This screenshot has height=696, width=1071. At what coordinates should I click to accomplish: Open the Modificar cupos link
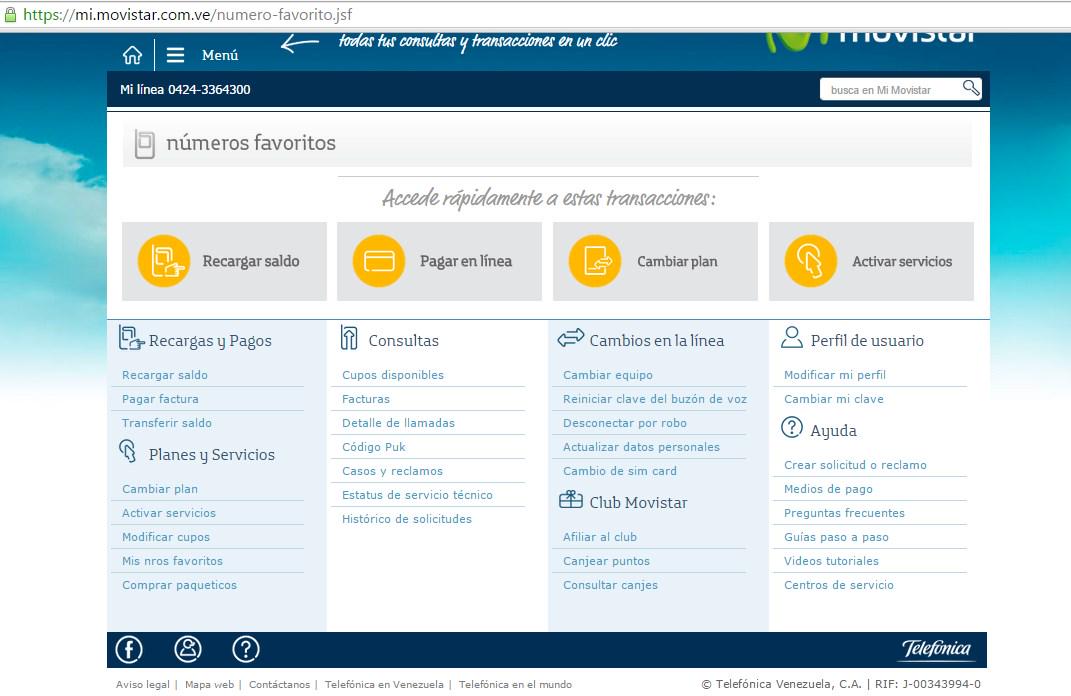tap(166, 537)
